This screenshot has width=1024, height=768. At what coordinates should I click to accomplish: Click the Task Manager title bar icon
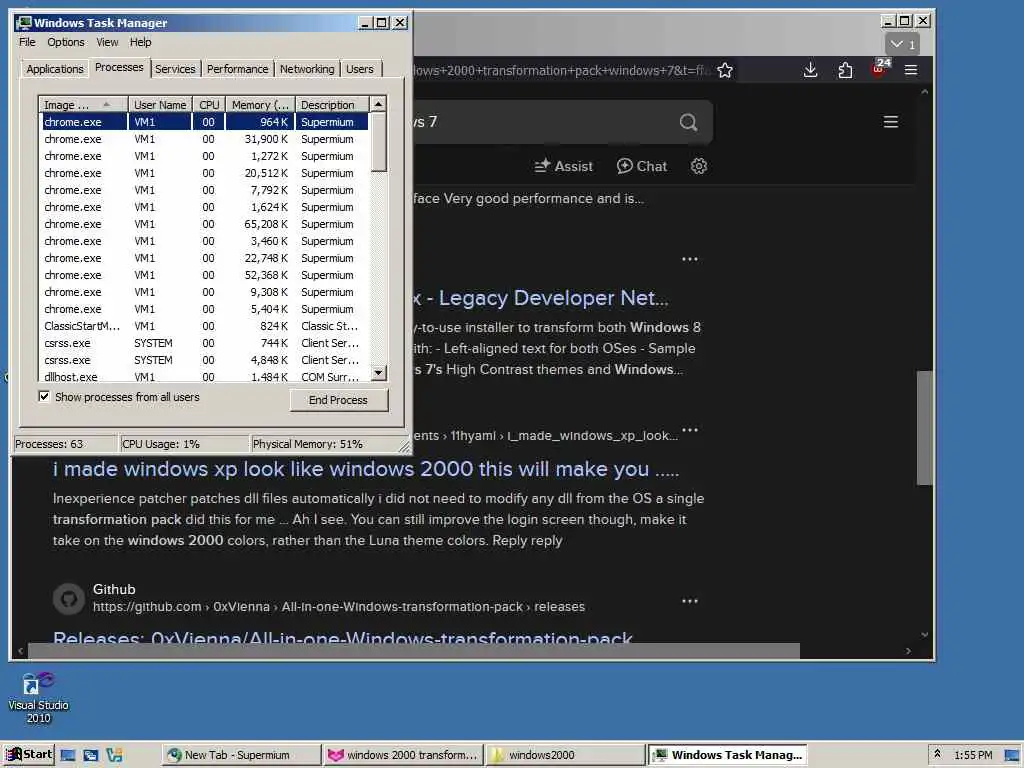click(x=24, y=23)
